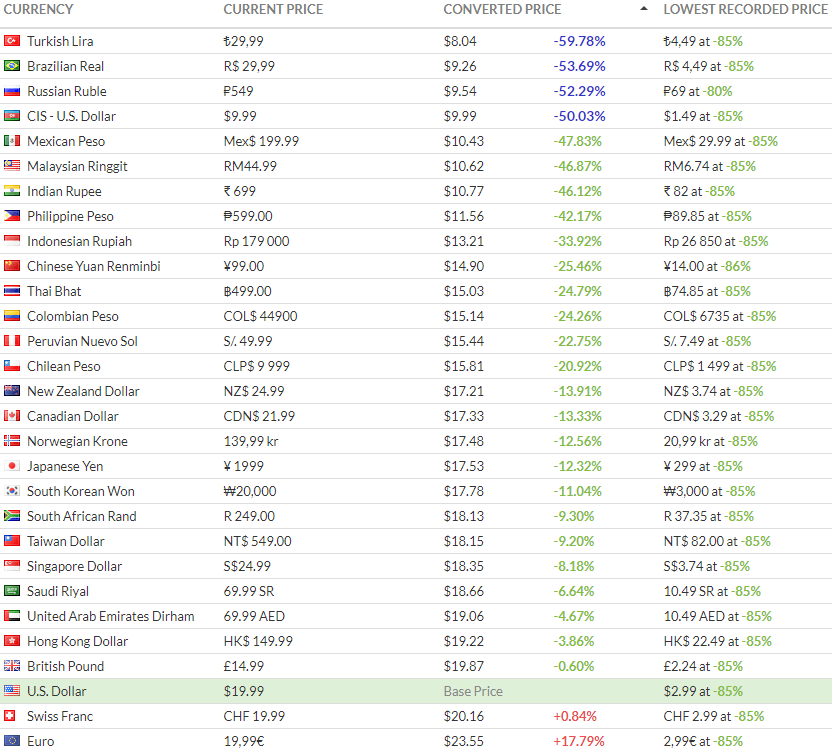Click the sort arrow beside Converted Price
The width and height of the screenshot is (832, 750).
pyautogui.click(x=643, y=9)
